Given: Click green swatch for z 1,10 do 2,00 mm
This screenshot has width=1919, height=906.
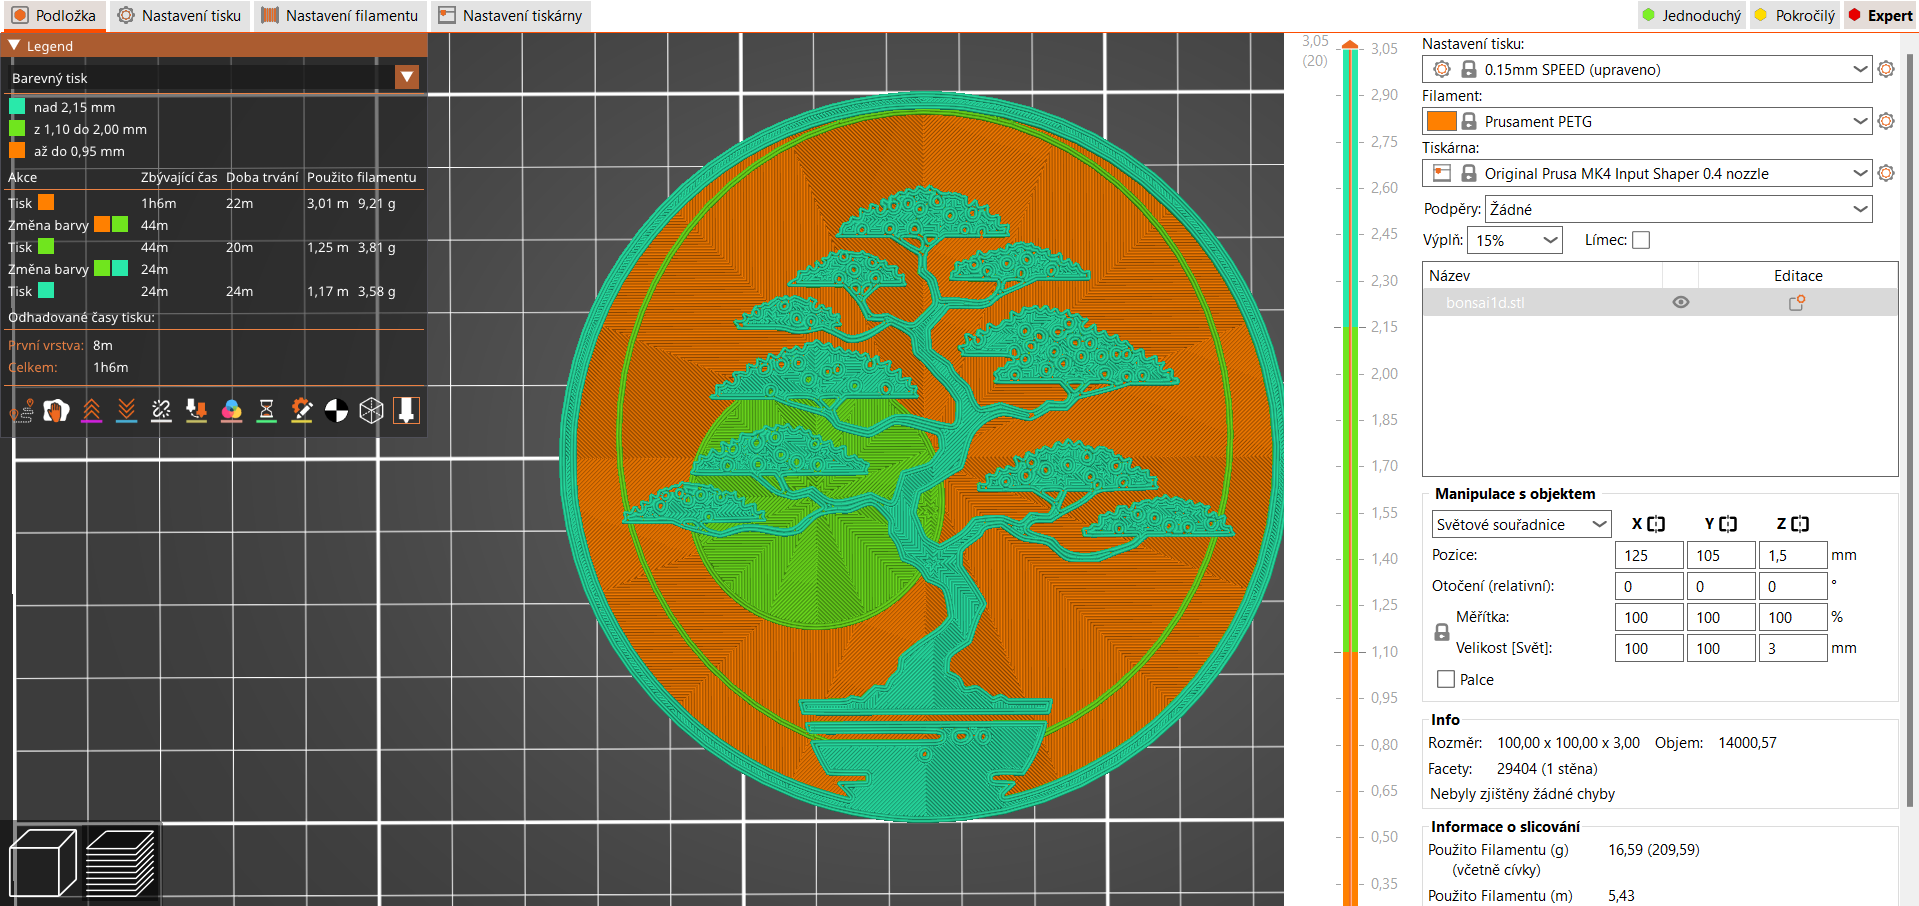Looking at the screenshot, I should pos(17,129).
